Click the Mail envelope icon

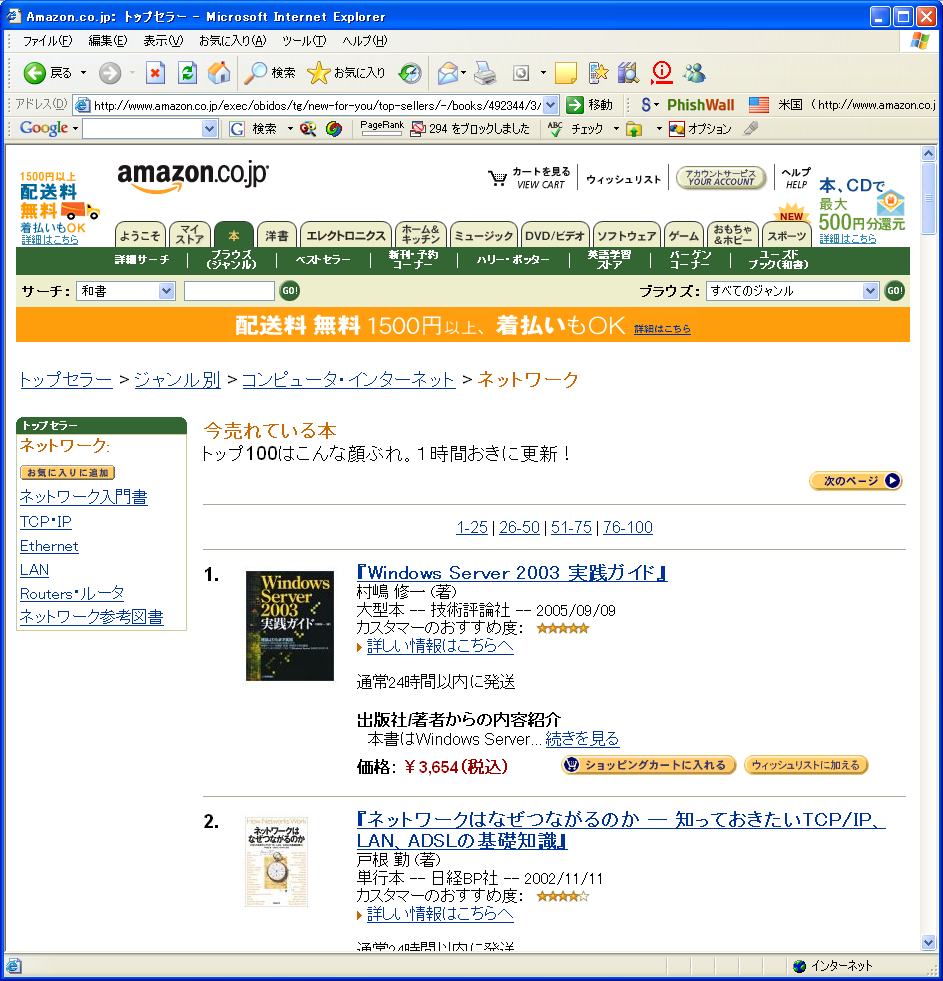tap(447, 73)
